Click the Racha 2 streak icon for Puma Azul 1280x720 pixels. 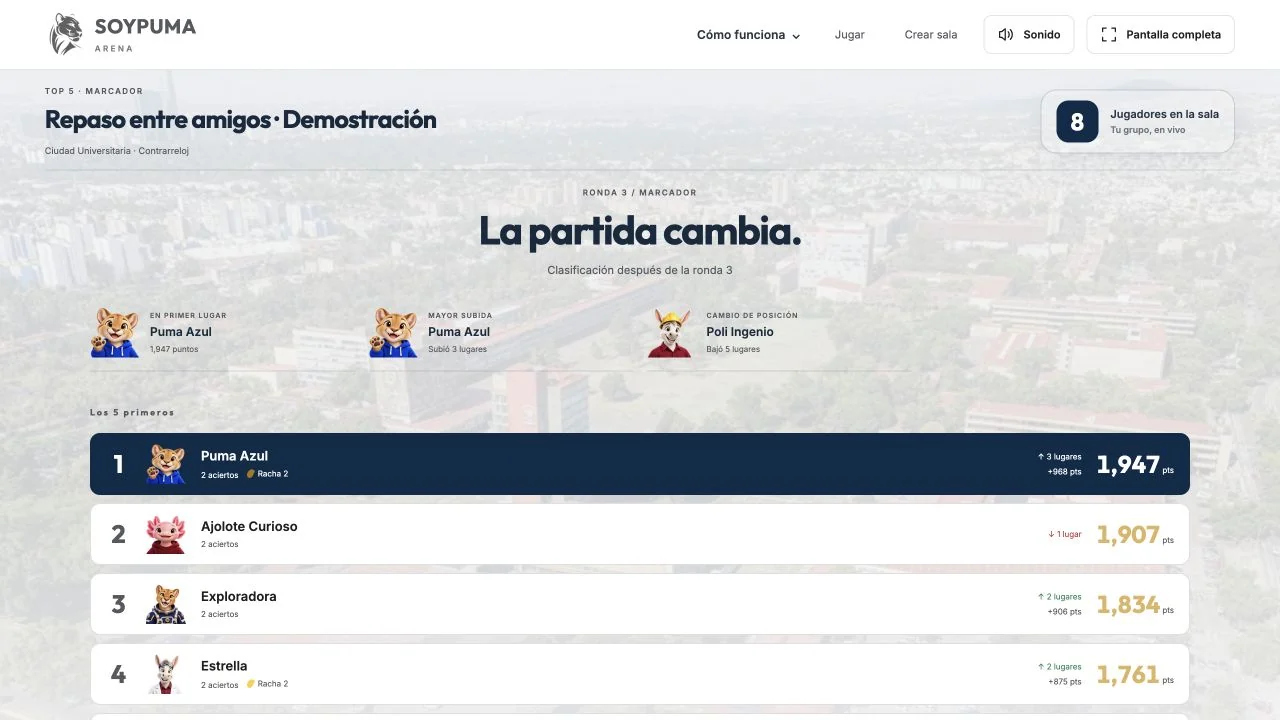click(x=251, y=474)
